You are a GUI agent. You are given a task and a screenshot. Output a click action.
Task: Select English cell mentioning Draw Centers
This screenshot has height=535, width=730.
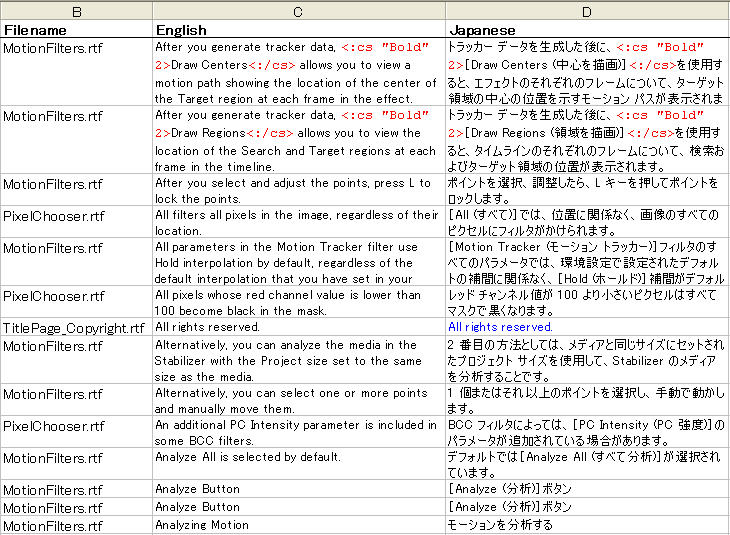298,72
